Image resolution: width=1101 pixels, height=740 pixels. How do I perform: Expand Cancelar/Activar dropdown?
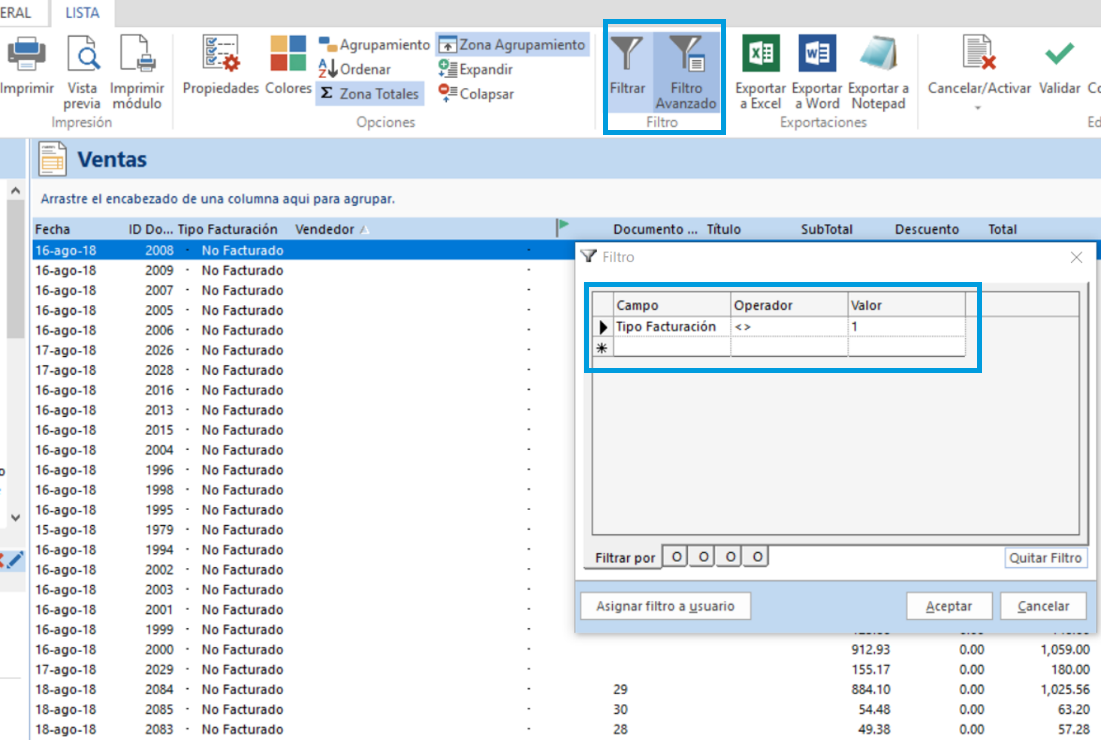point(978,106)
